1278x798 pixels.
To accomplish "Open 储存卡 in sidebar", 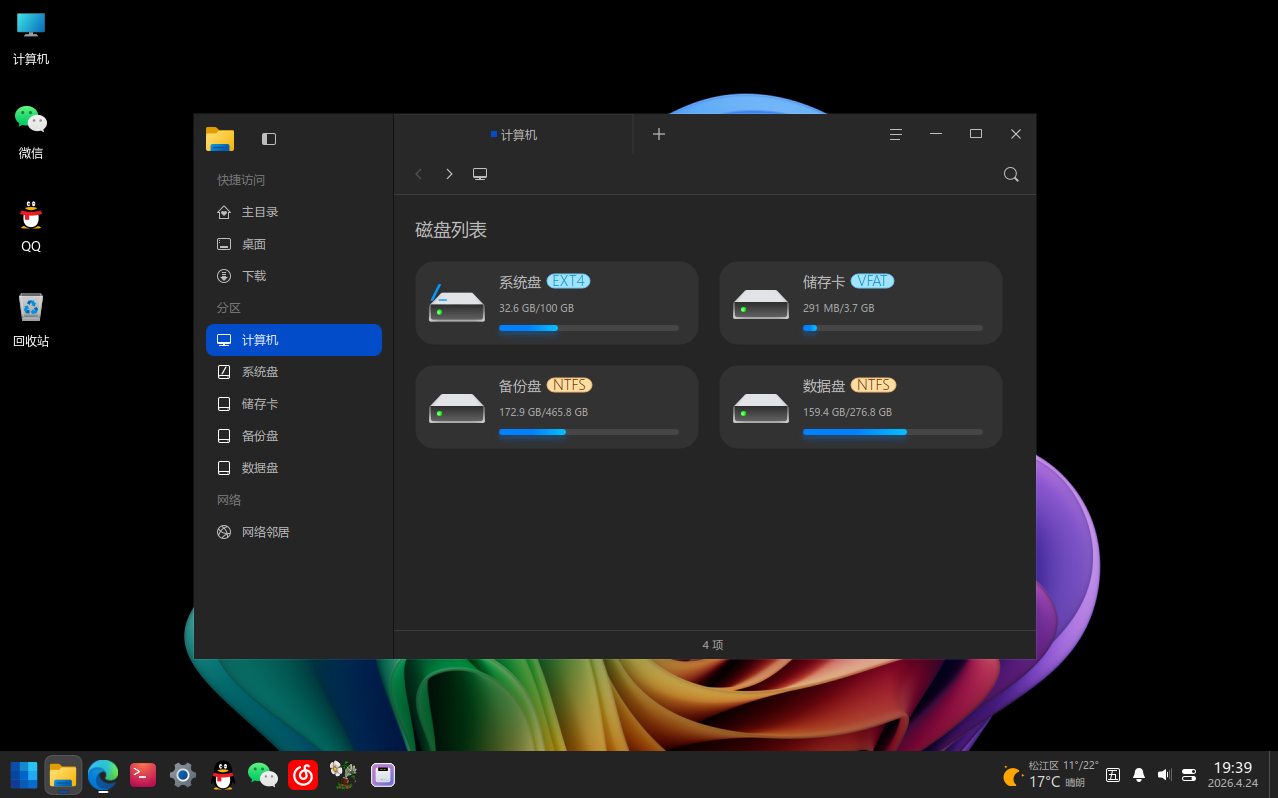I will pyautogui.click(x=294, y=404).
